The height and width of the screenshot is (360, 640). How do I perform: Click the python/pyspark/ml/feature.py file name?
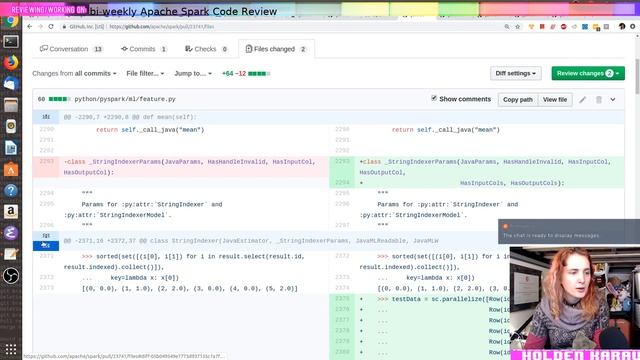point(125,99)
